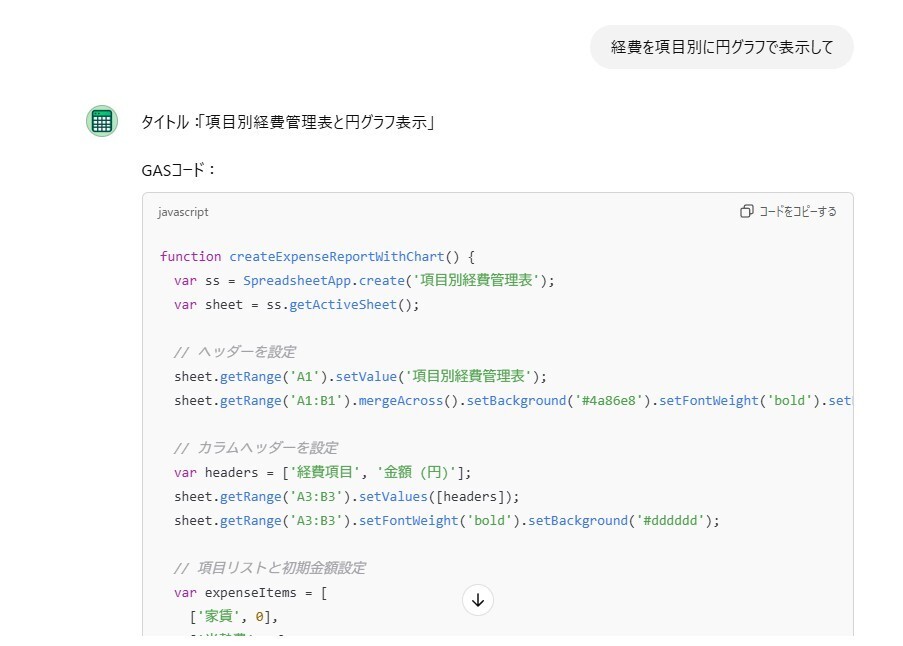Click mergeAcross in the code
This screenshot has width=903, height=646.
tap(401, 401)
